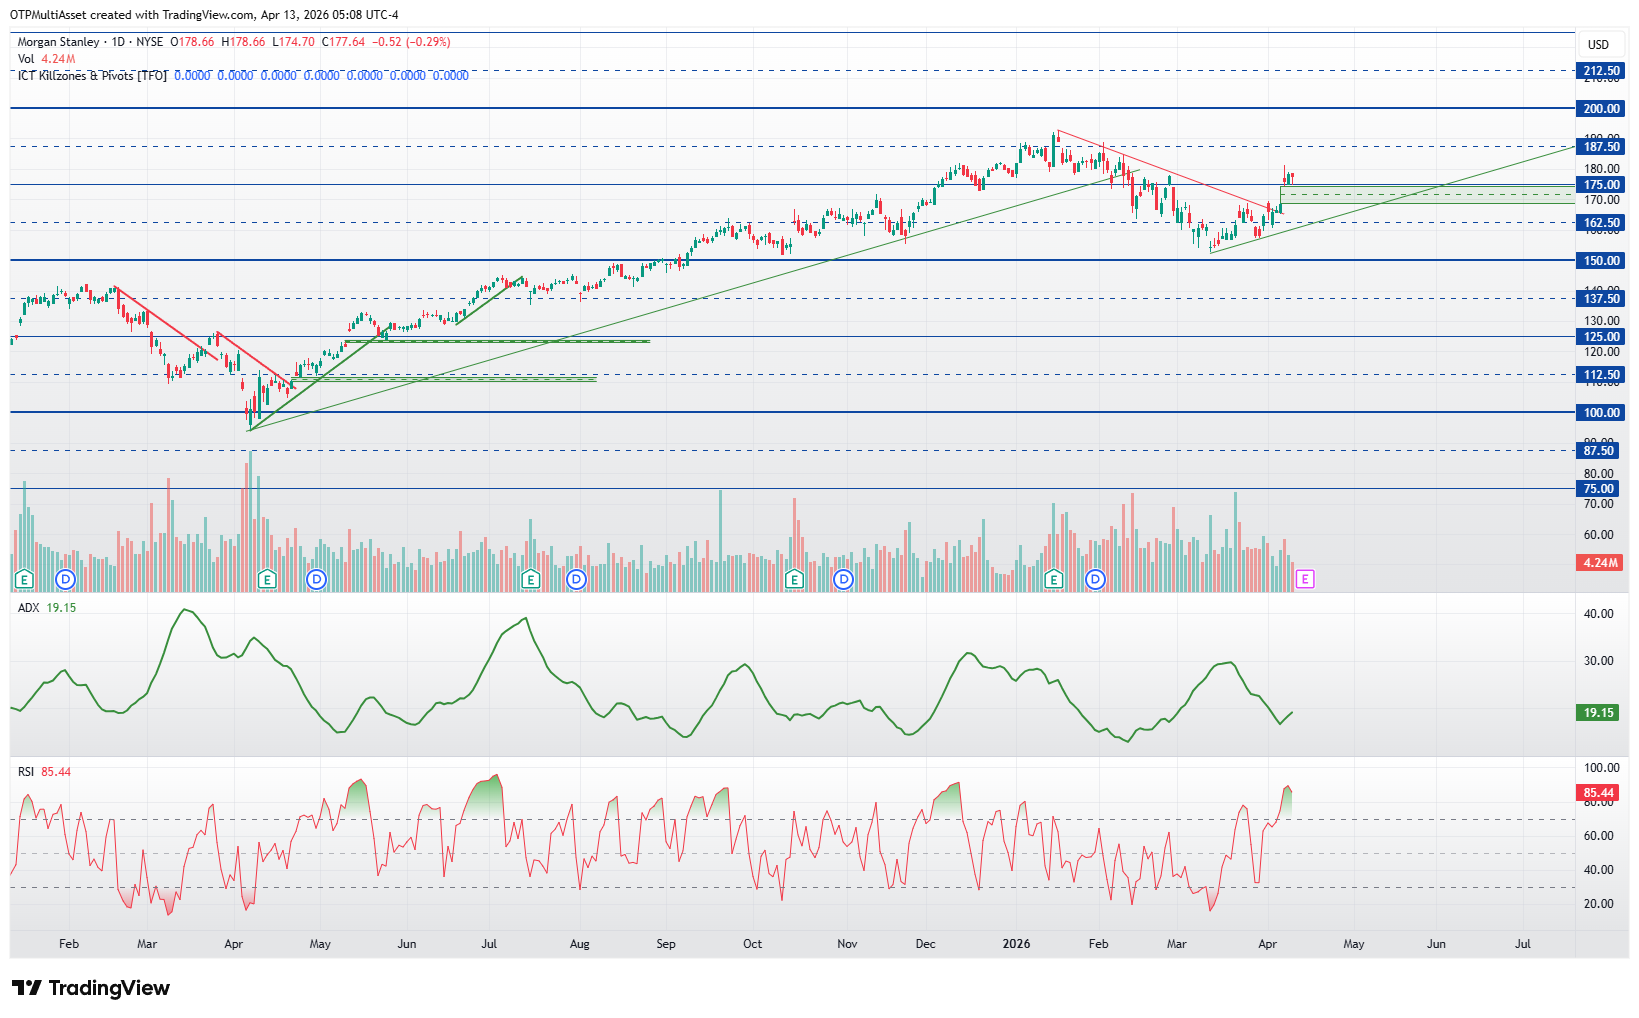Viewport: 1639px width, 1018px height.
Task: Select the 175.00 price level label
Action: tap(1601, 185)
